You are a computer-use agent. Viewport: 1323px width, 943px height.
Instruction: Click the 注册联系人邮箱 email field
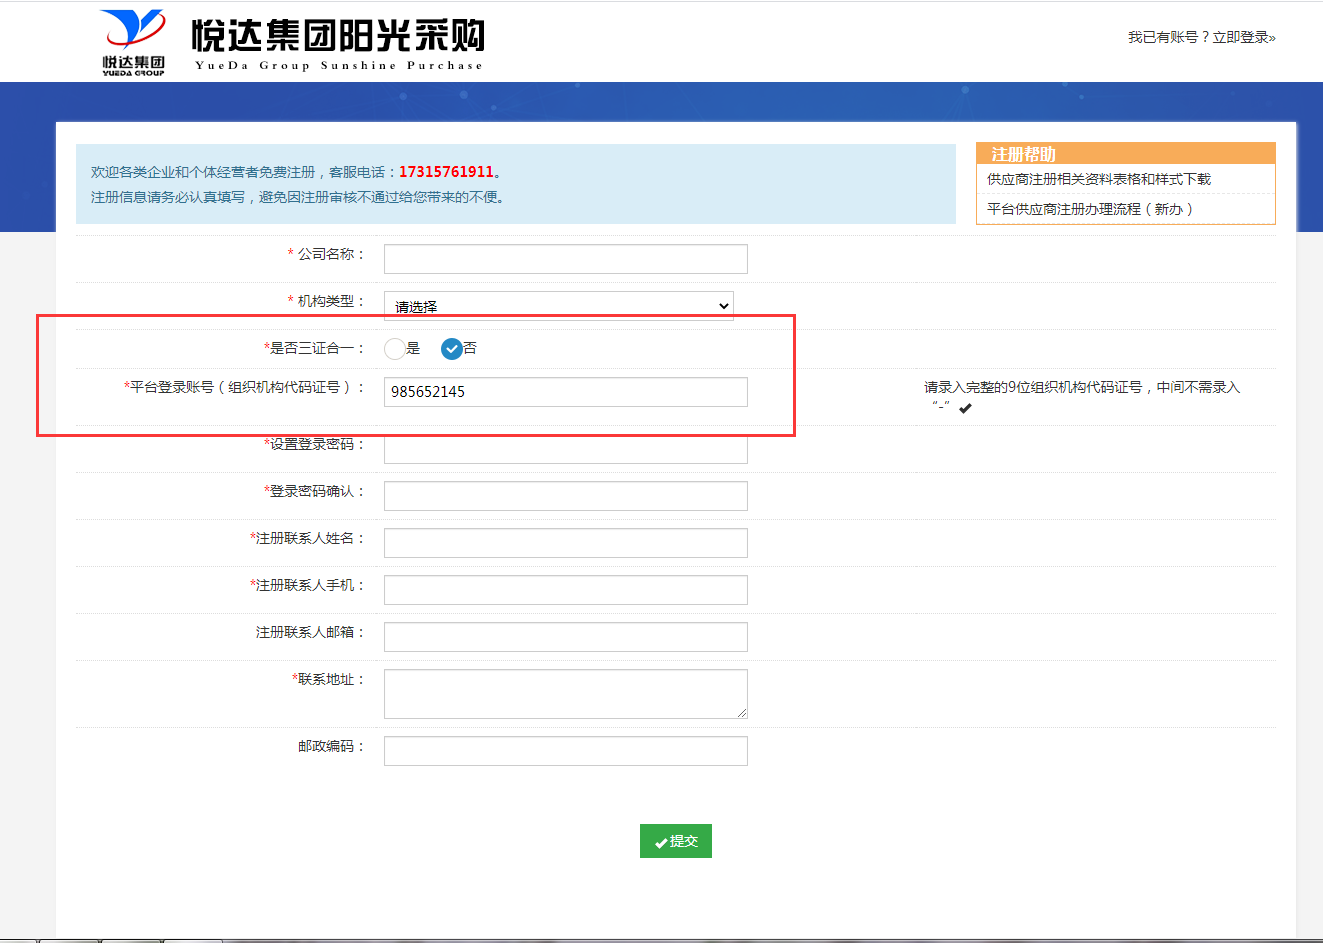coord(565,637)
